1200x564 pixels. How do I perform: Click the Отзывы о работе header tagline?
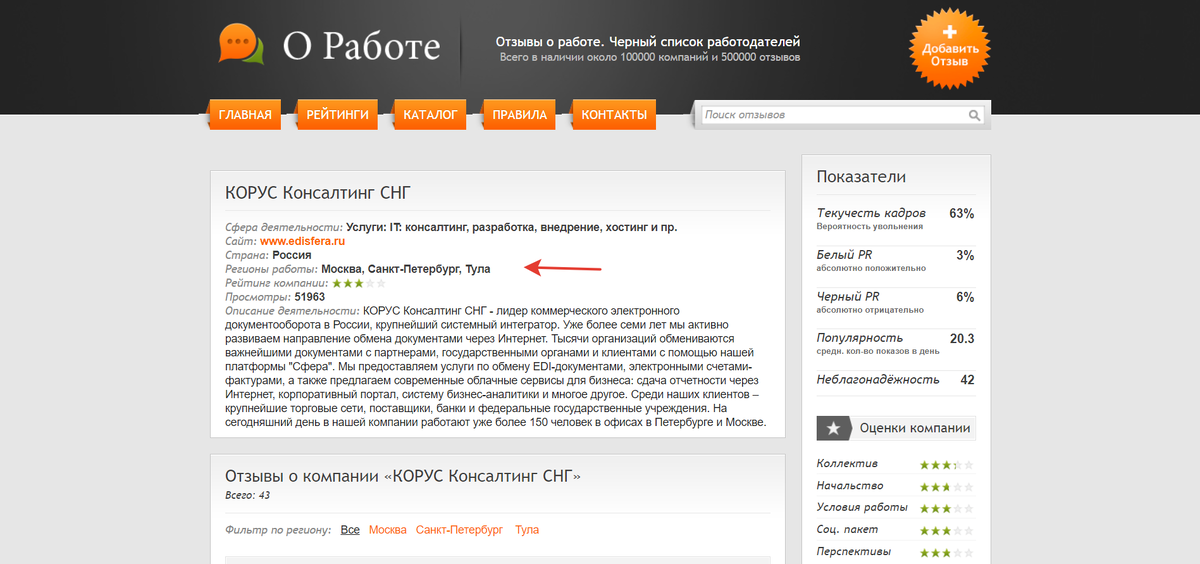[x=648, y=42]
